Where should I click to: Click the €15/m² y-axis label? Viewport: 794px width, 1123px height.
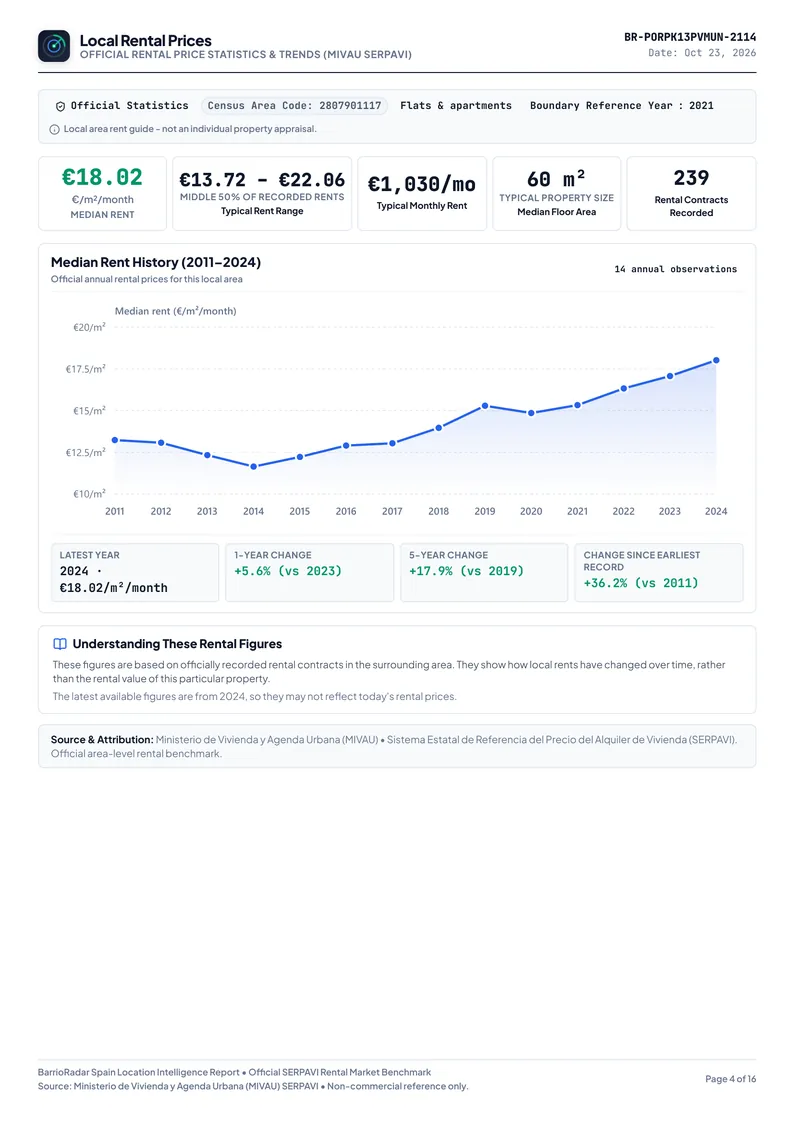[x=89, y=410]
